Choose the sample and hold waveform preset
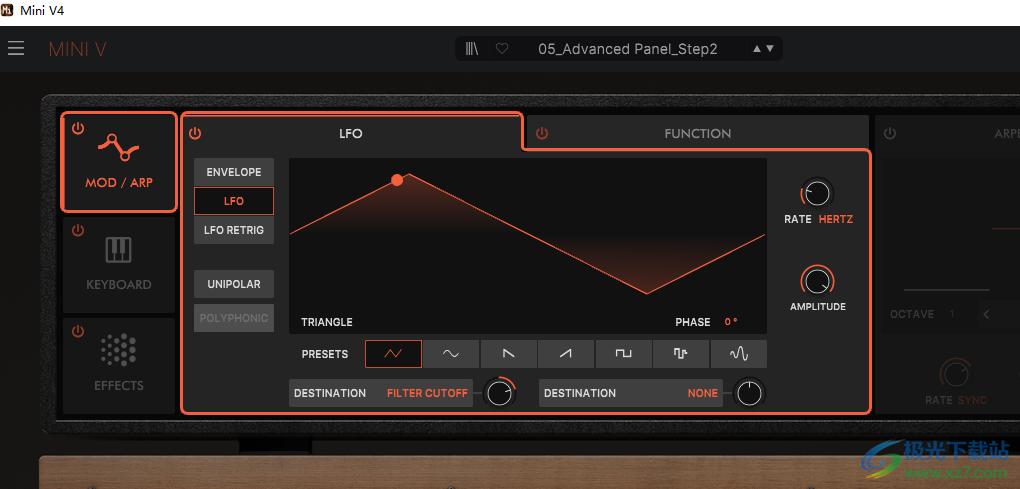Image resolution: width=1020 pixels, height=489 pixels. click(681, 354)
